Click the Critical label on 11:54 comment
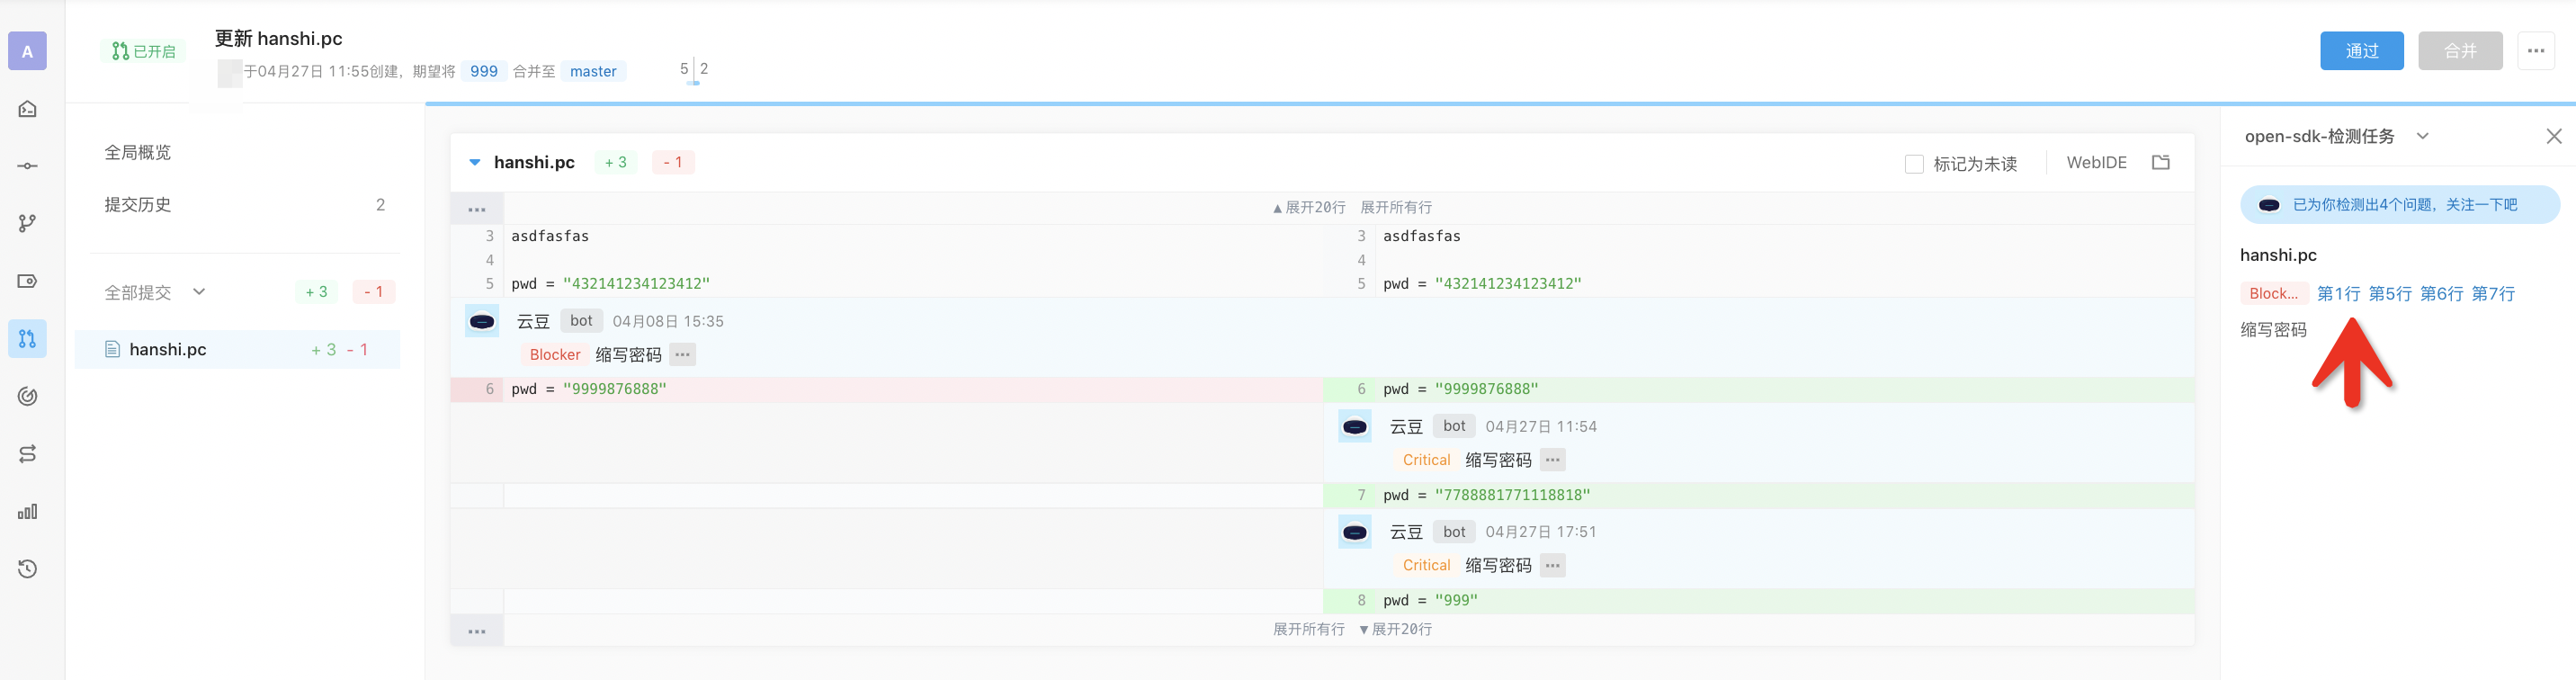Screen dimensions: 2576x680 [x=1426, y=460]
